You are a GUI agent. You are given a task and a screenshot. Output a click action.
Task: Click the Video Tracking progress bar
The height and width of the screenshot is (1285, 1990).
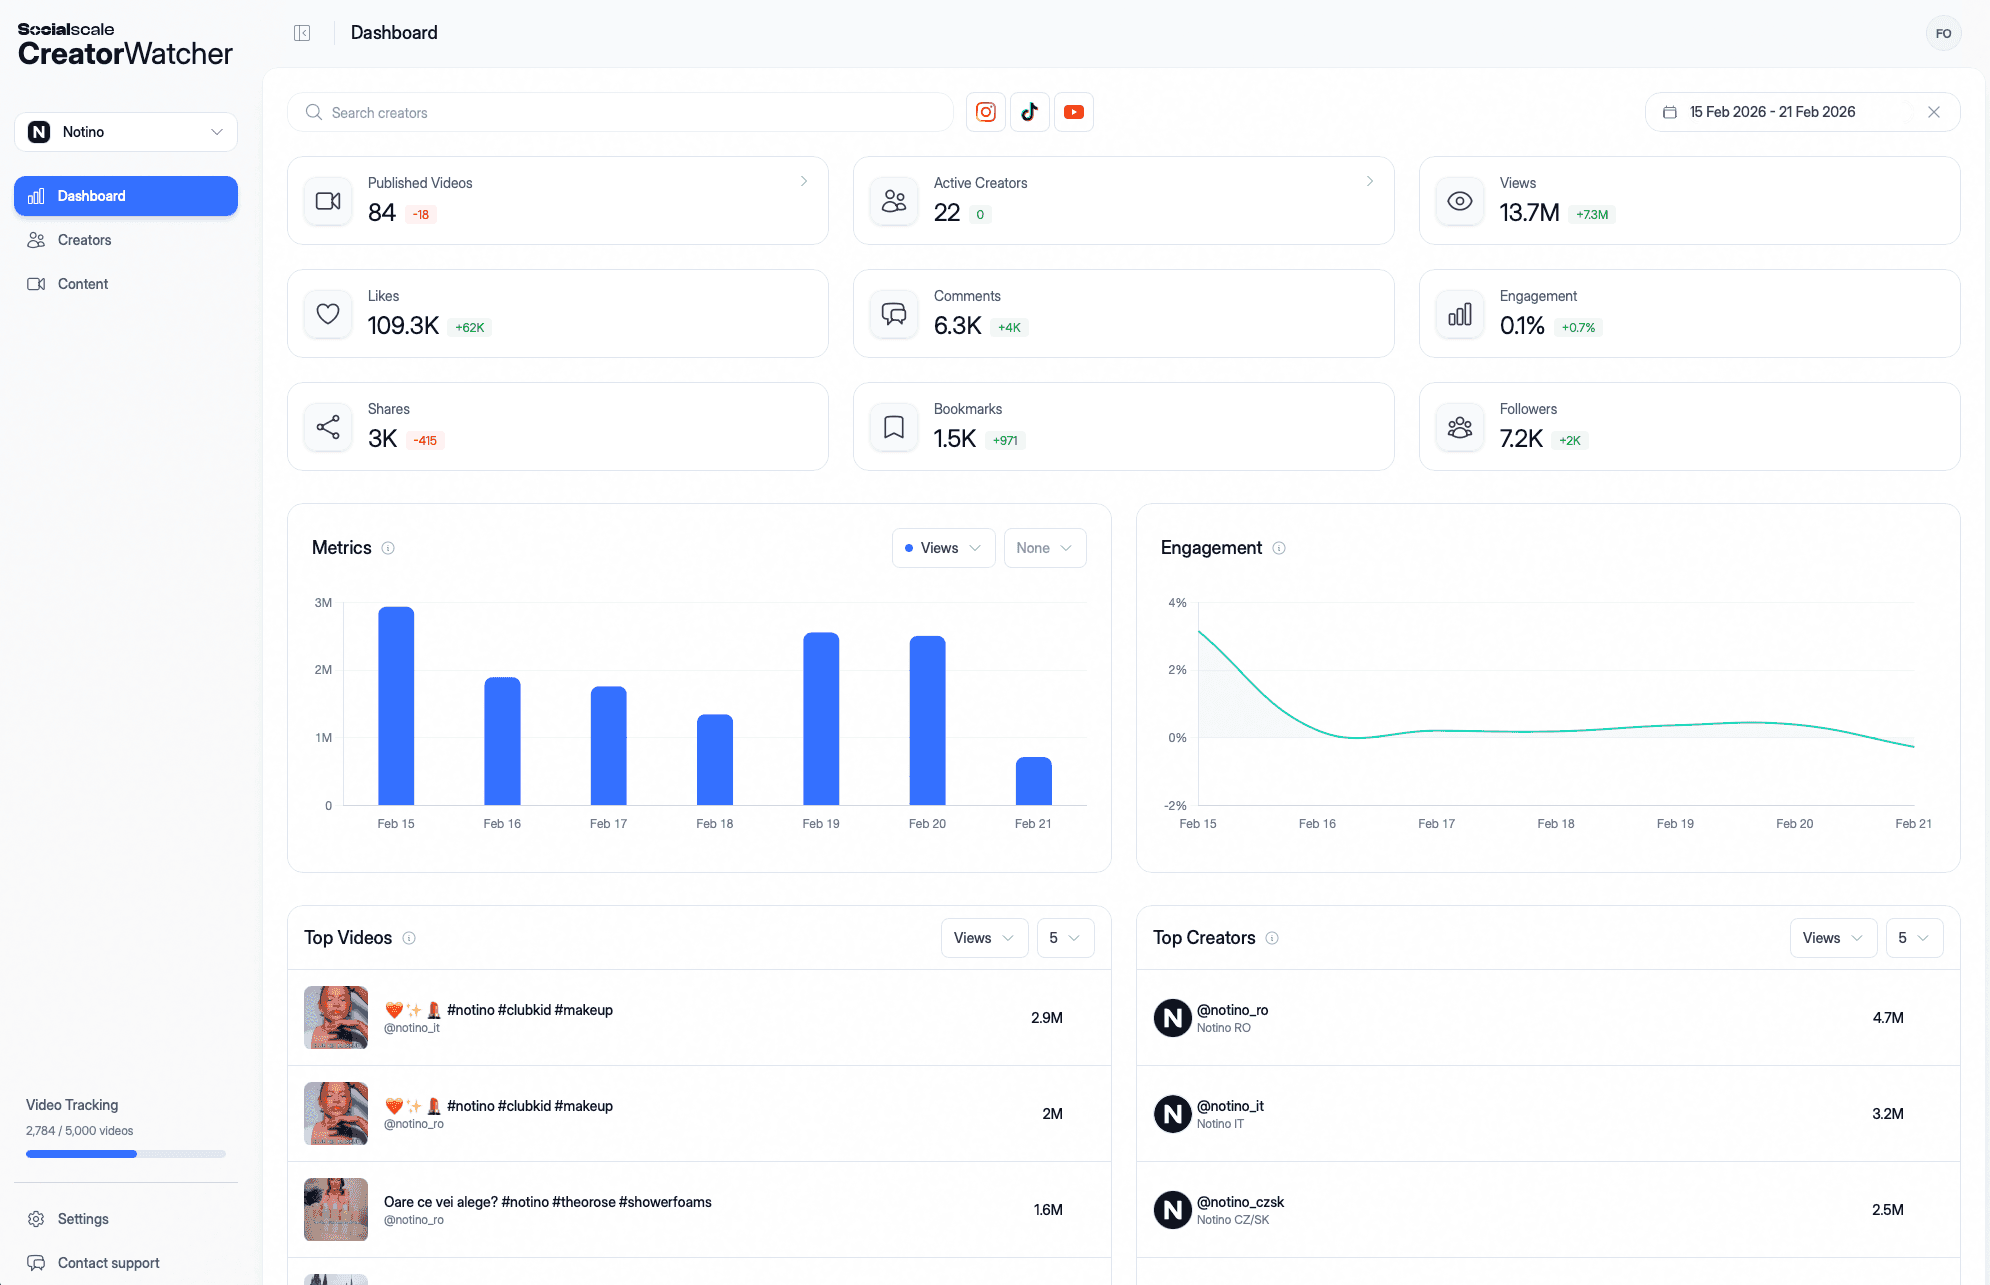click(x=126, y=1154)
